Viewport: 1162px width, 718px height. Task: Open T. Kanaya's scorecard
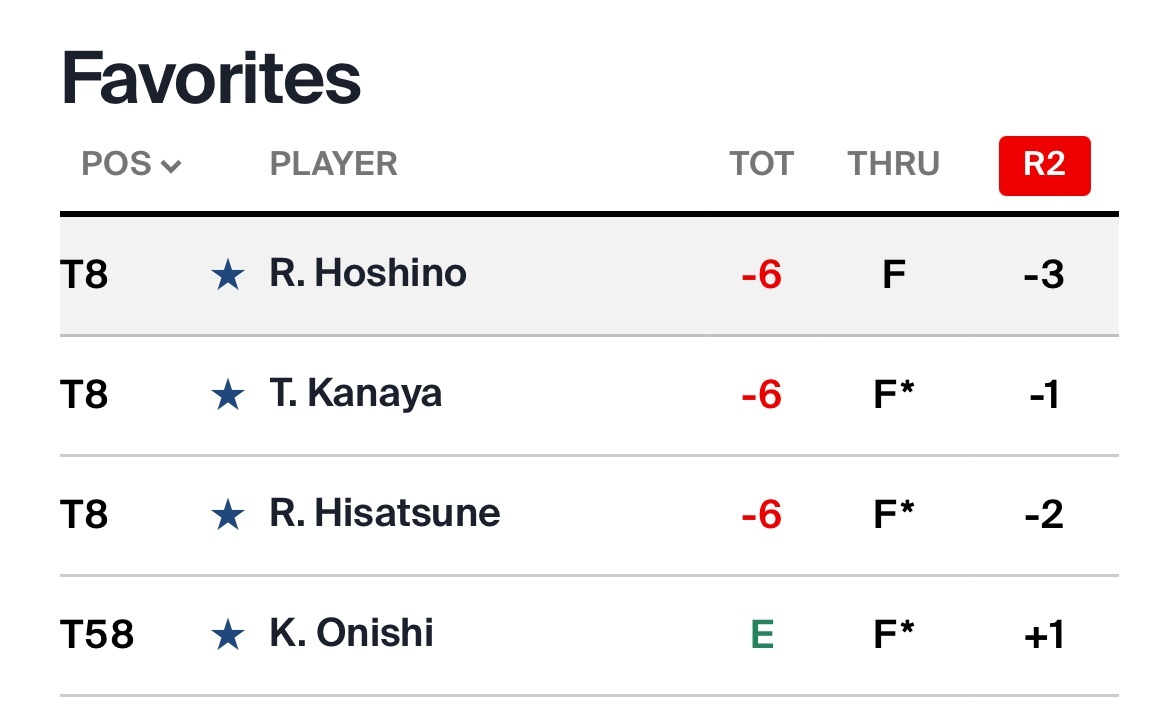point(355,394)
